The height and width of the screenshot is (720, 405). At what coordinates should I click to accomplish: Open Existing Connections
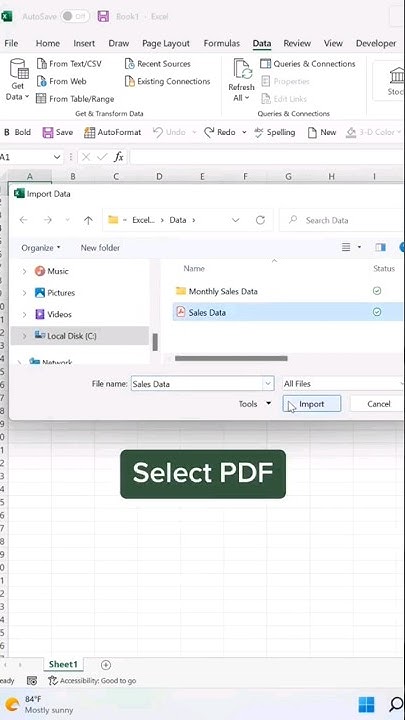[x=167, y=81]
